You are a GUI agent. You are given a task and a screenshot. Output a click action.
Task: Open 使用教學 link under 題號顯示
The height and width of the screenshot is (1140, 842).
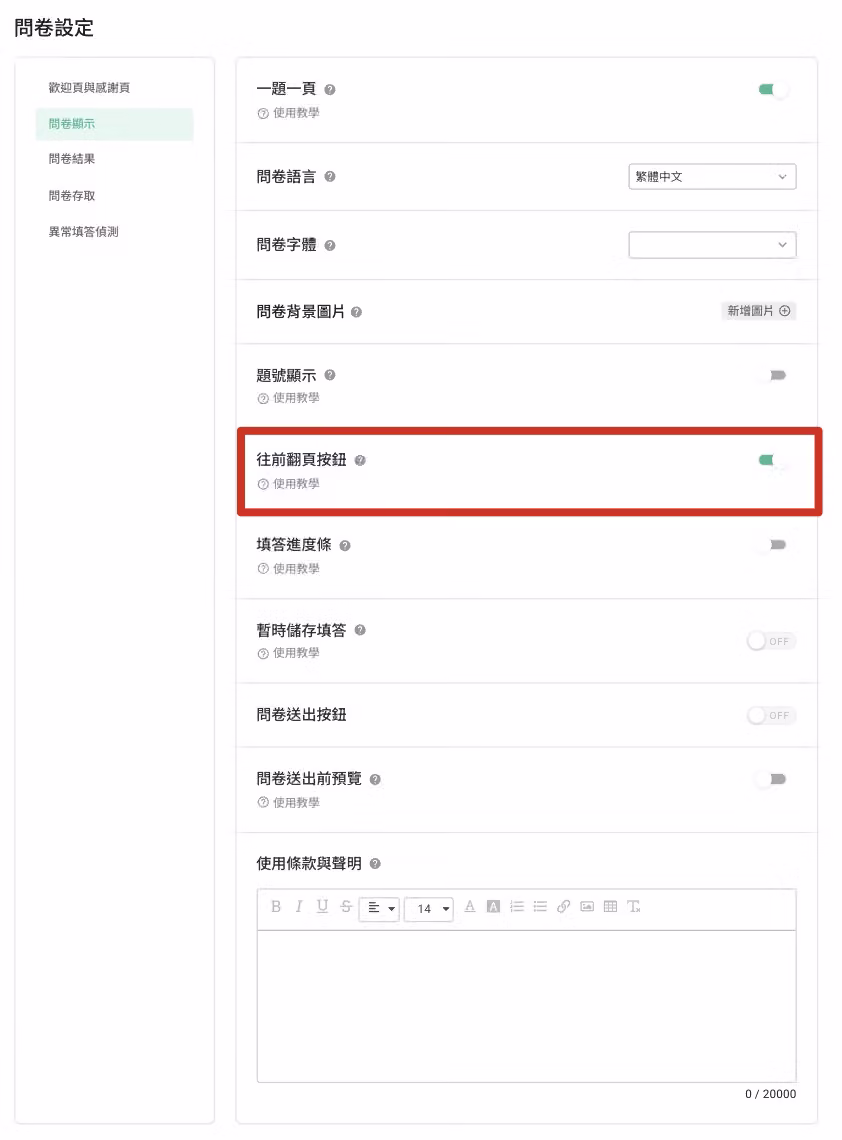click(x=289, y=398)
